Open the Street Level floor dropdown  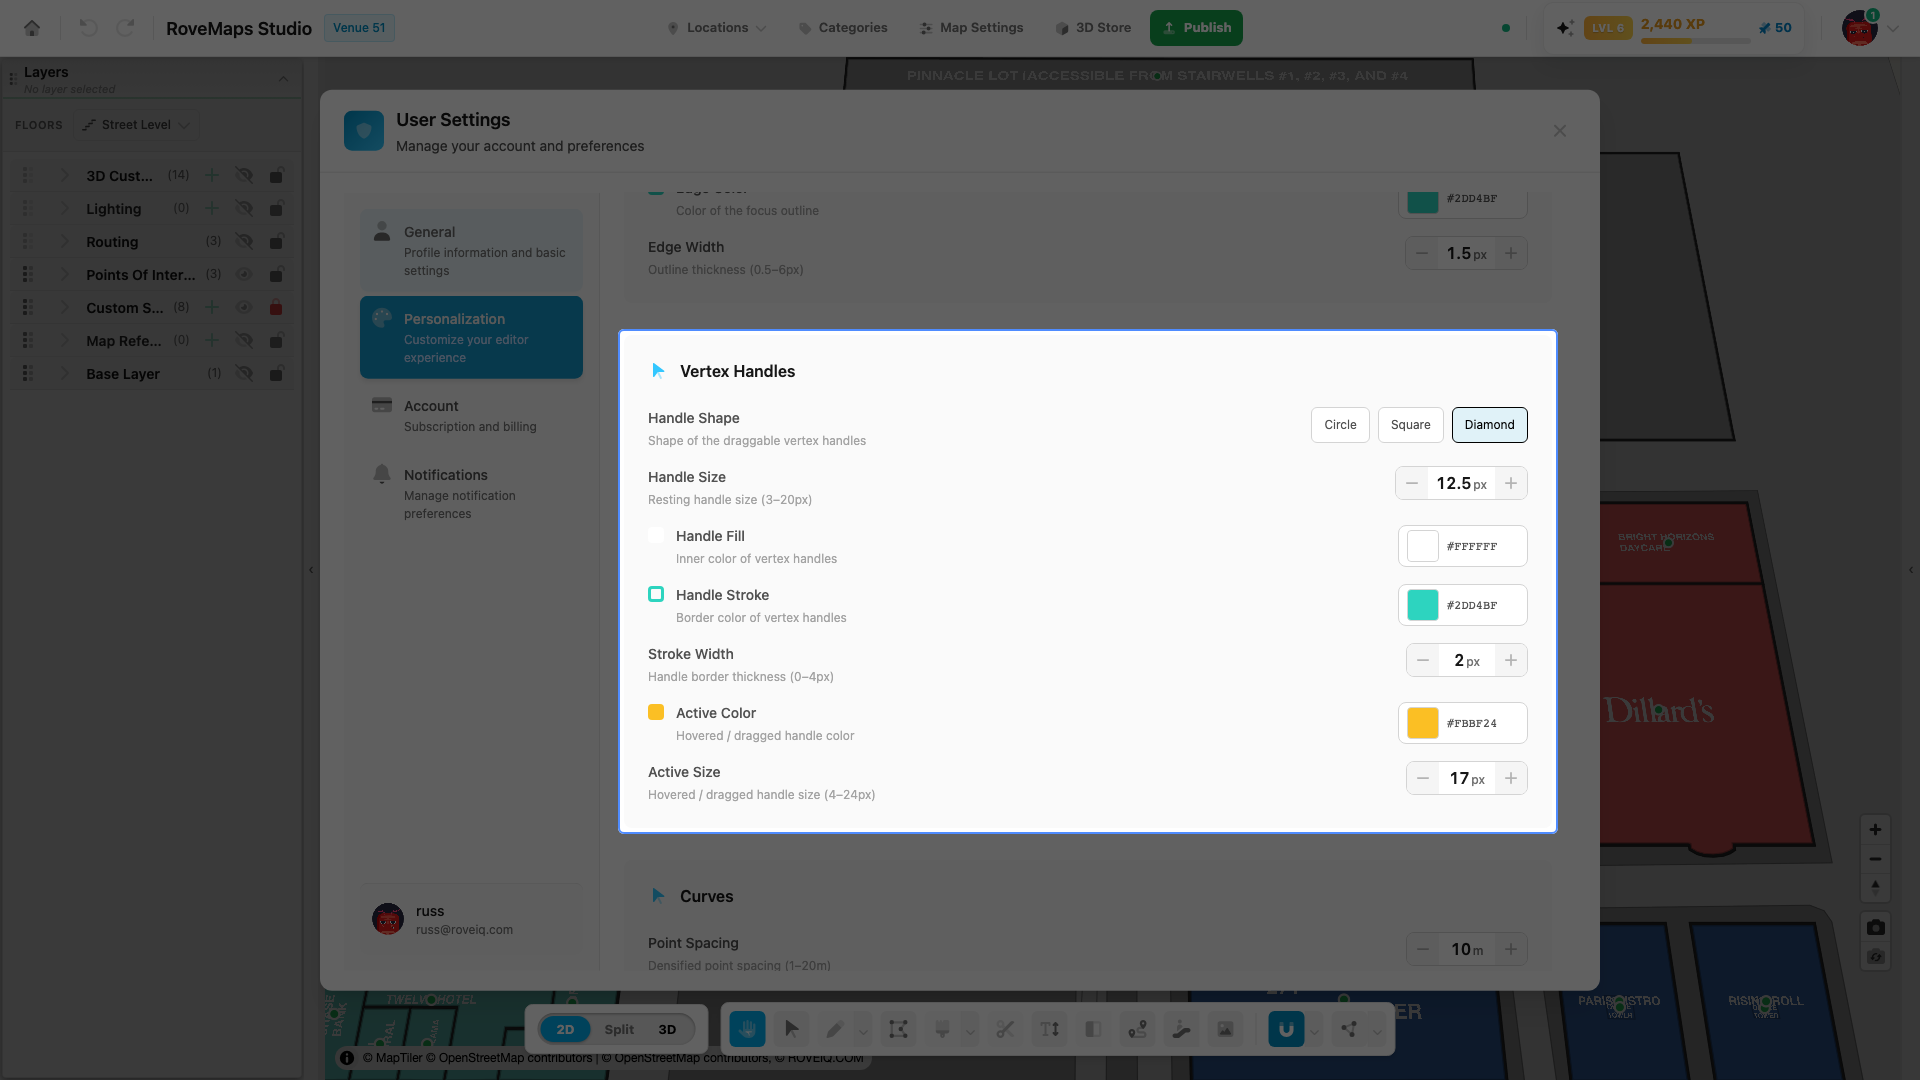(136, 125)
